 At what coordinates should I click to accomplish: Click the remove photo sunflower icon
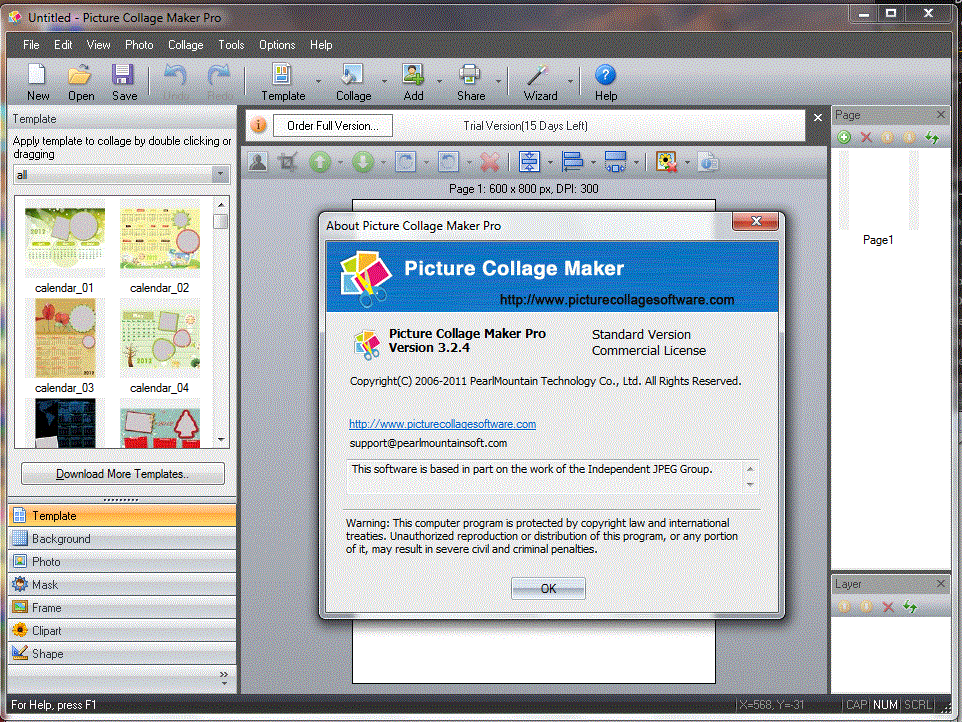(666, 163)
